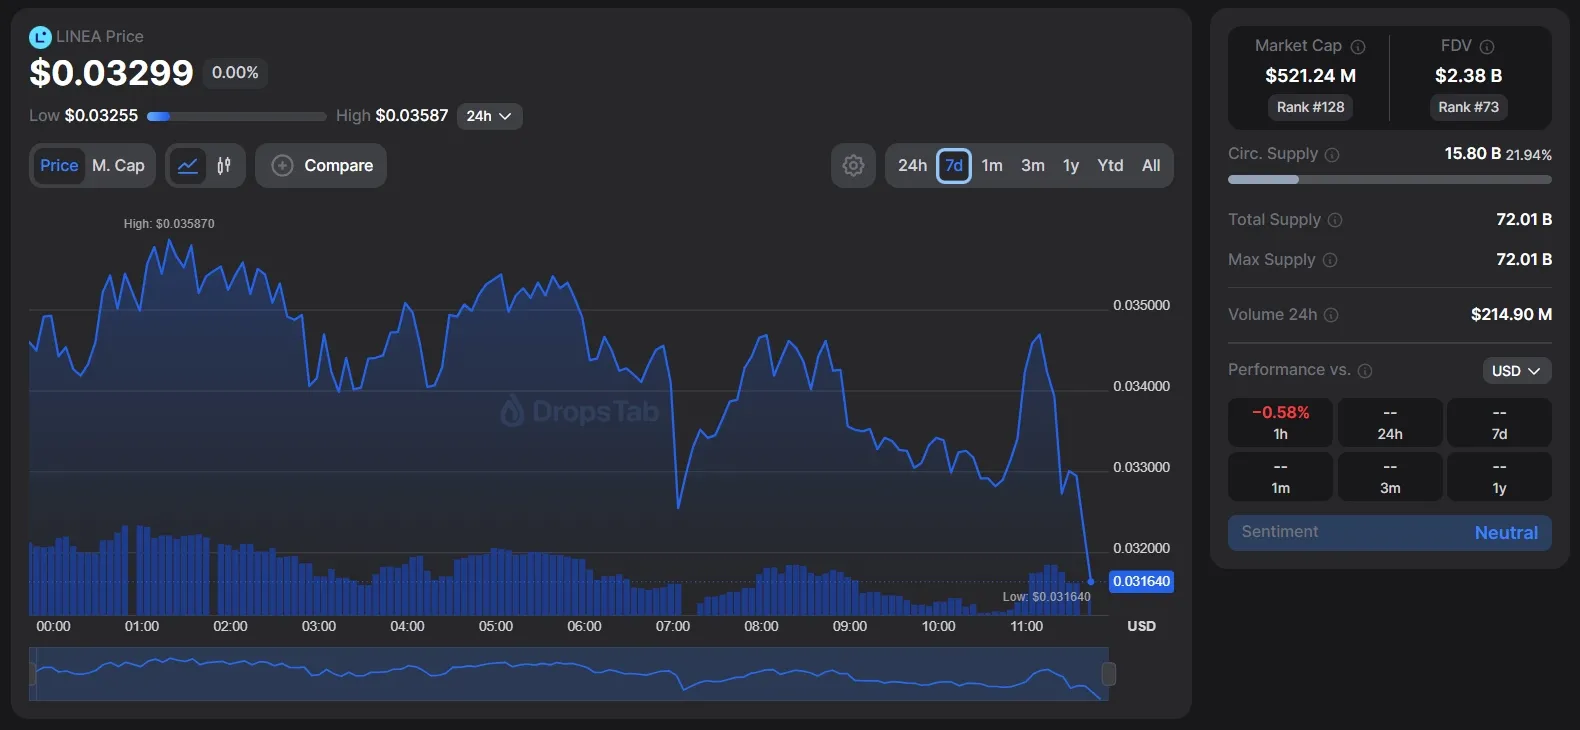
Task: Open Total Supply info icon
Action: [1335, 220]
